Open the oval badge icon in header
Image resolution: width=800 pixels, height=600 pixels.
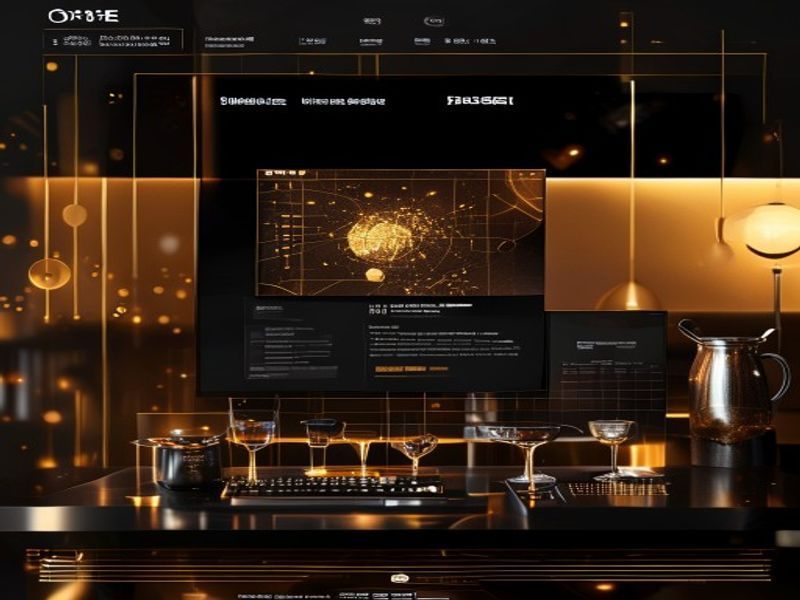coord(434,21)
